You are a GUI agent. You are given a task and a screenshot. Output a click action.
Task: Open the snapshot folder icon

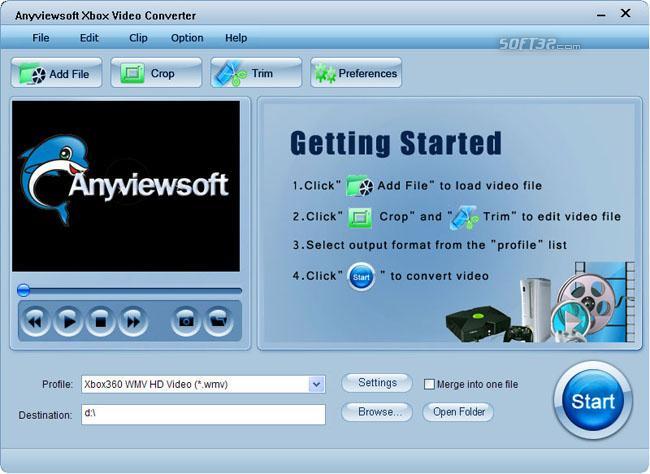point(218,321)
